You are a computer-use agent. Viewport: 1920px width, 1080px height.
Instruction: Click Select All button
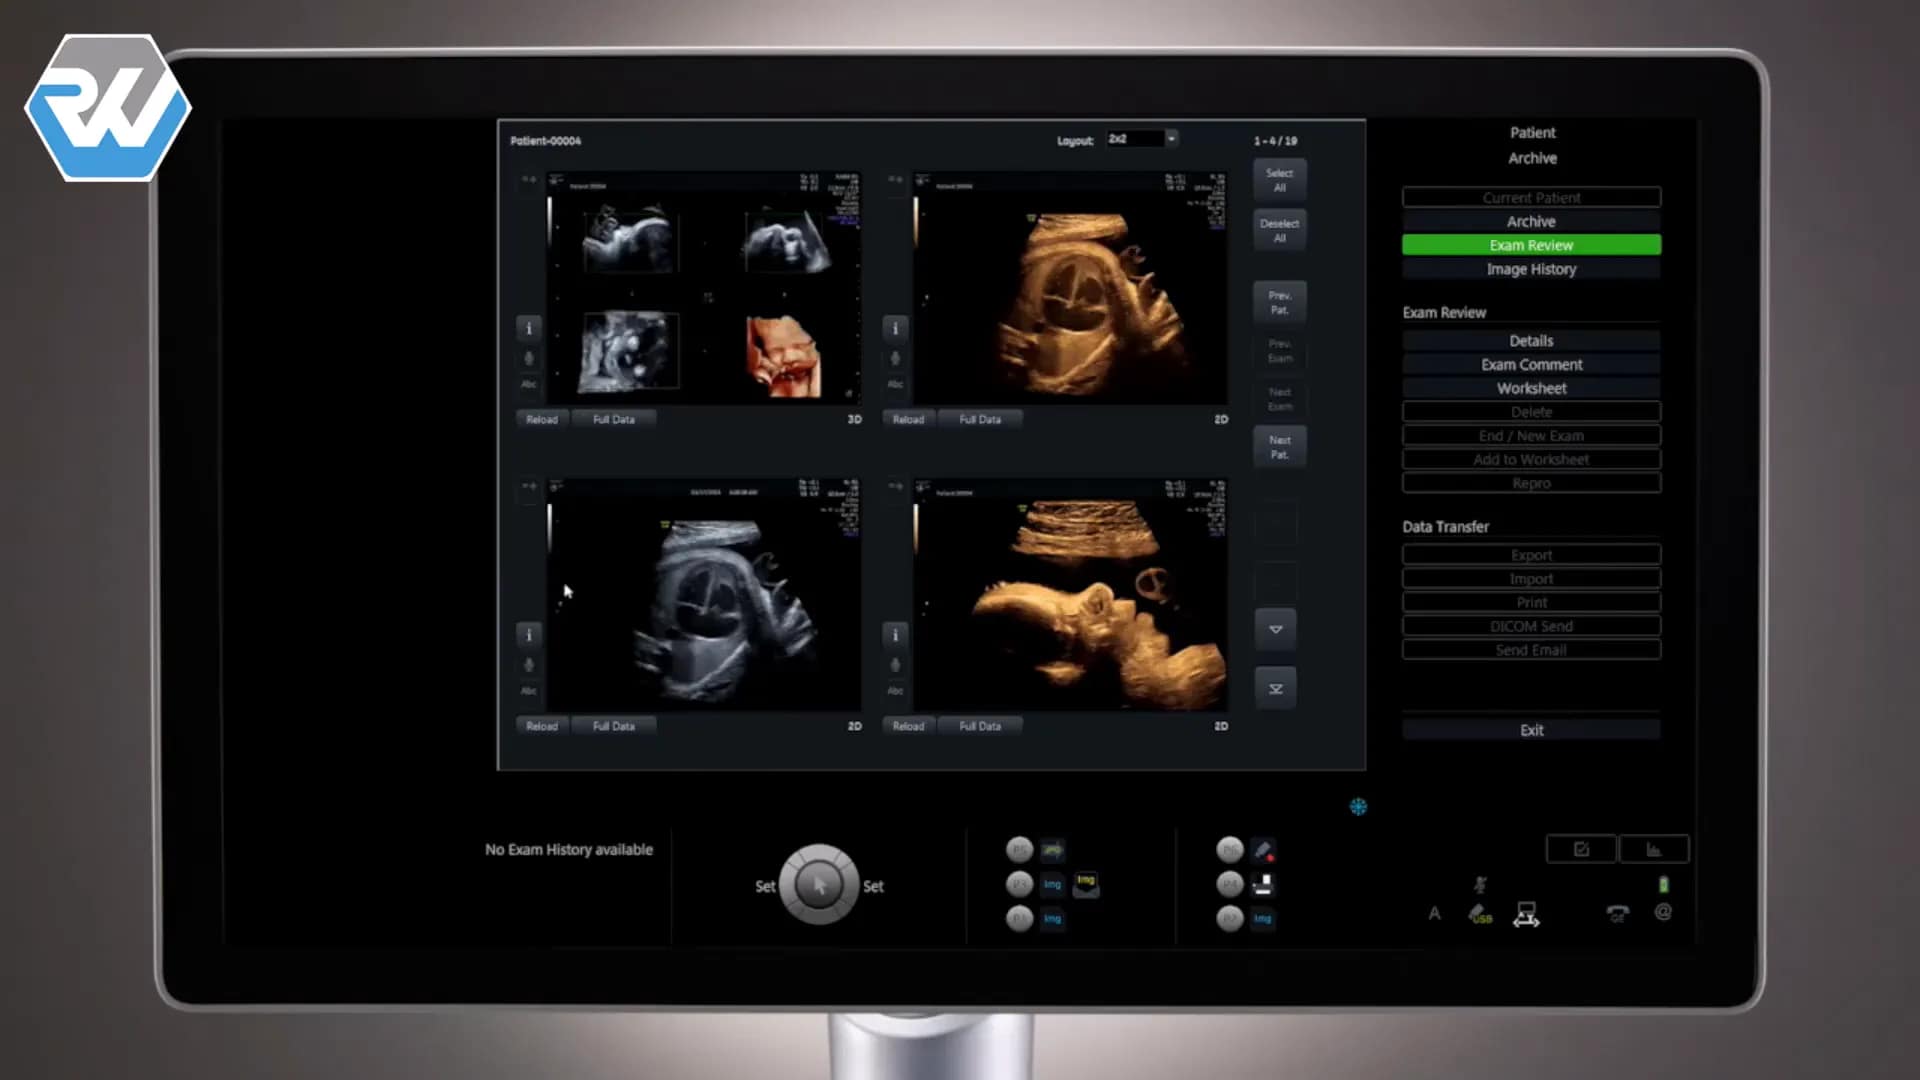click(1280, 180)
